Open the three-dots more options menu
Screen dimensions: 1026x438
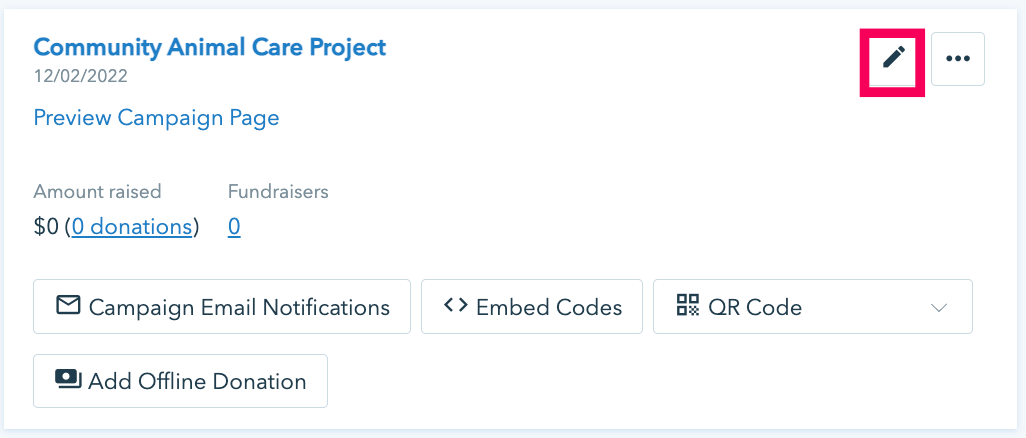(x=958, y=58)
